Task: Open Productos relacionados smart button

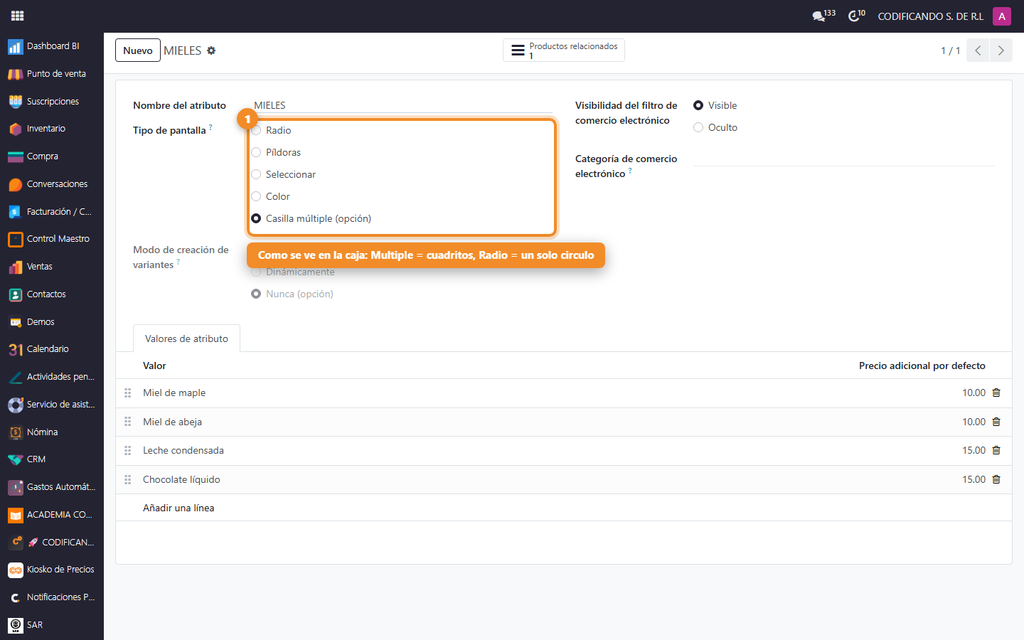Action: (x=564, y=50)
